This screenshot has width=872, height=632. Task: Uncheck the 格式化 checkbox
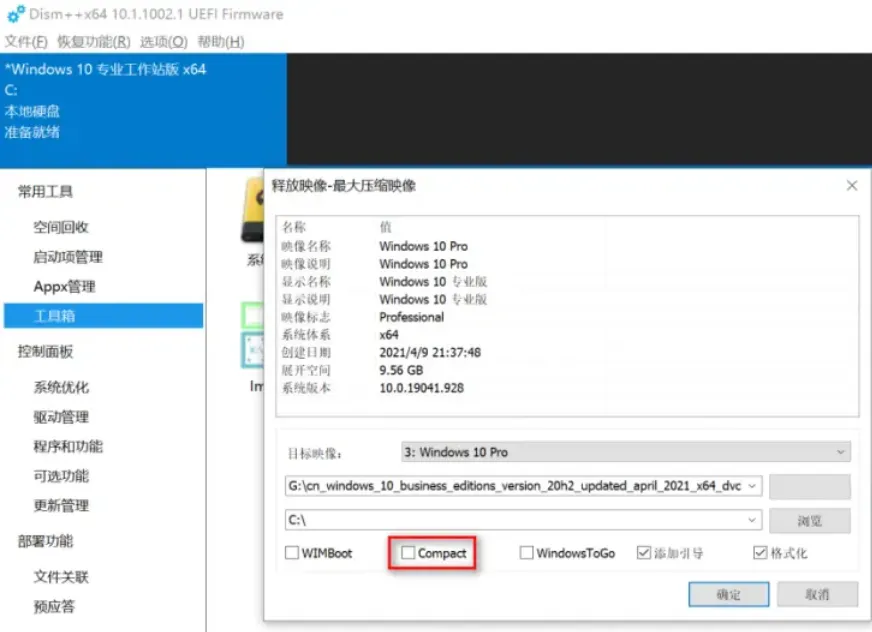(x=760, y=553)
